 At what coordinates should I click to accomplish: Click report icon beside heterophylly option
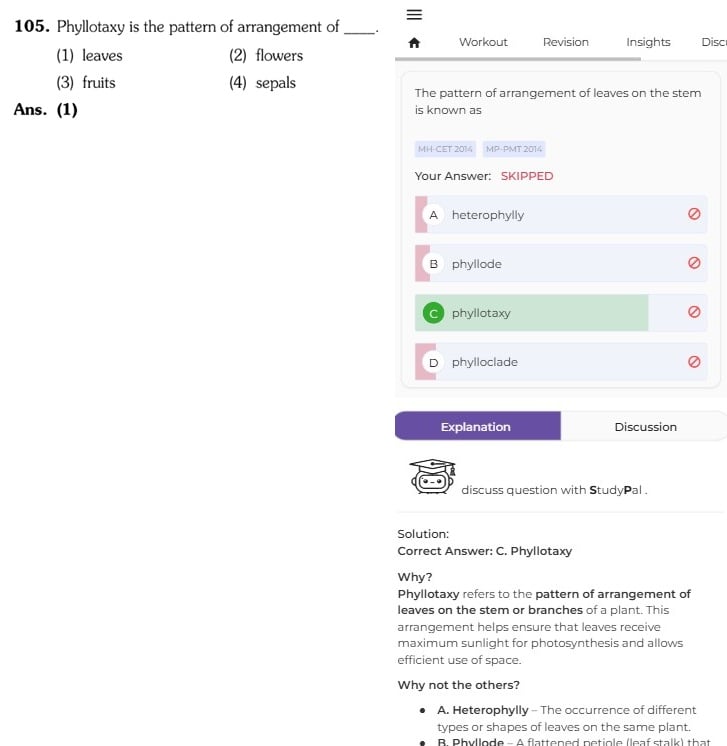coord(694,214)
